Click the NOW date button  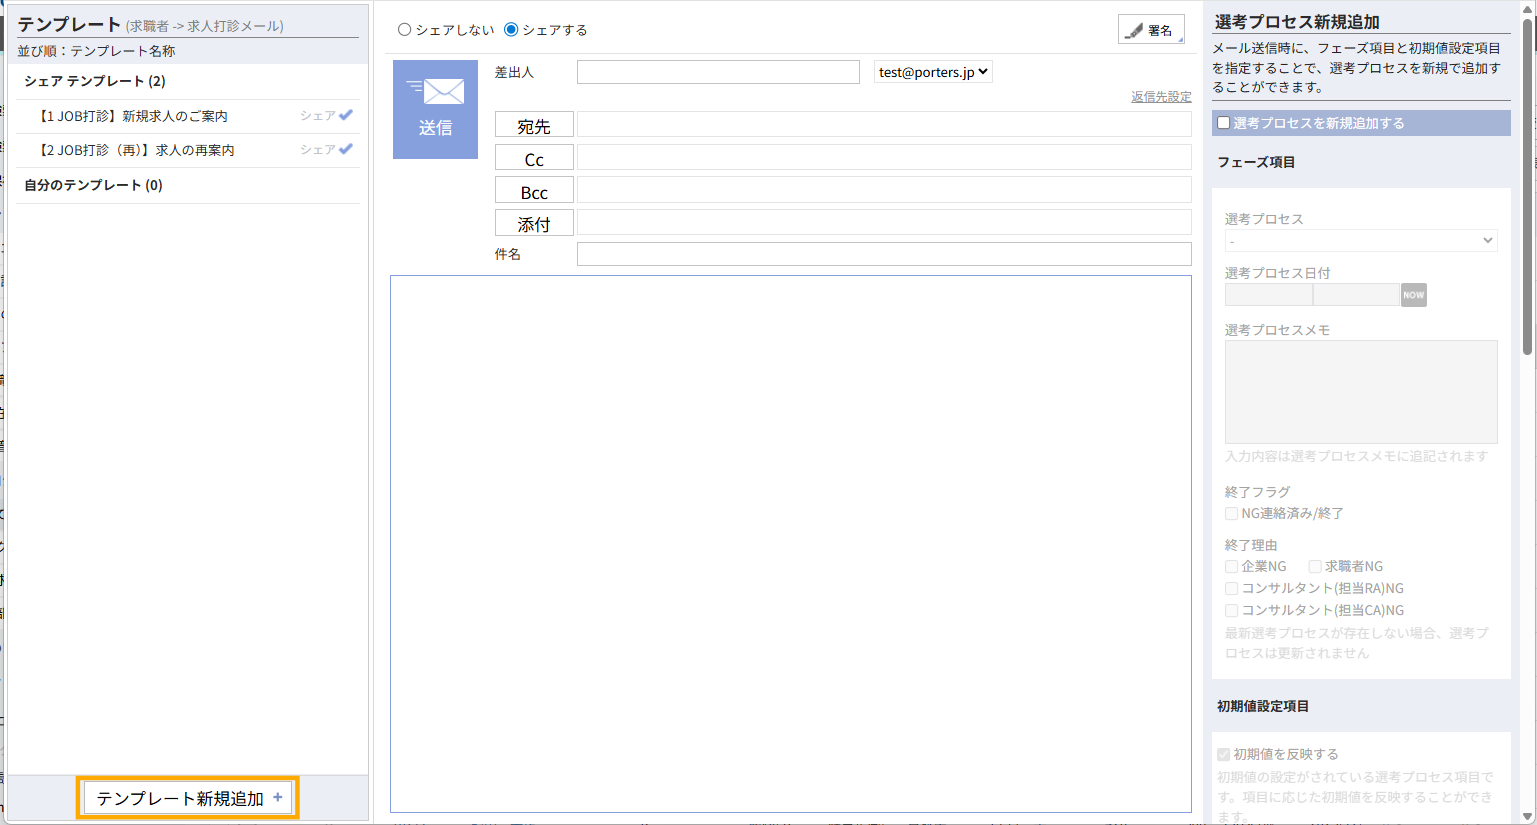tap(1413, 295)
